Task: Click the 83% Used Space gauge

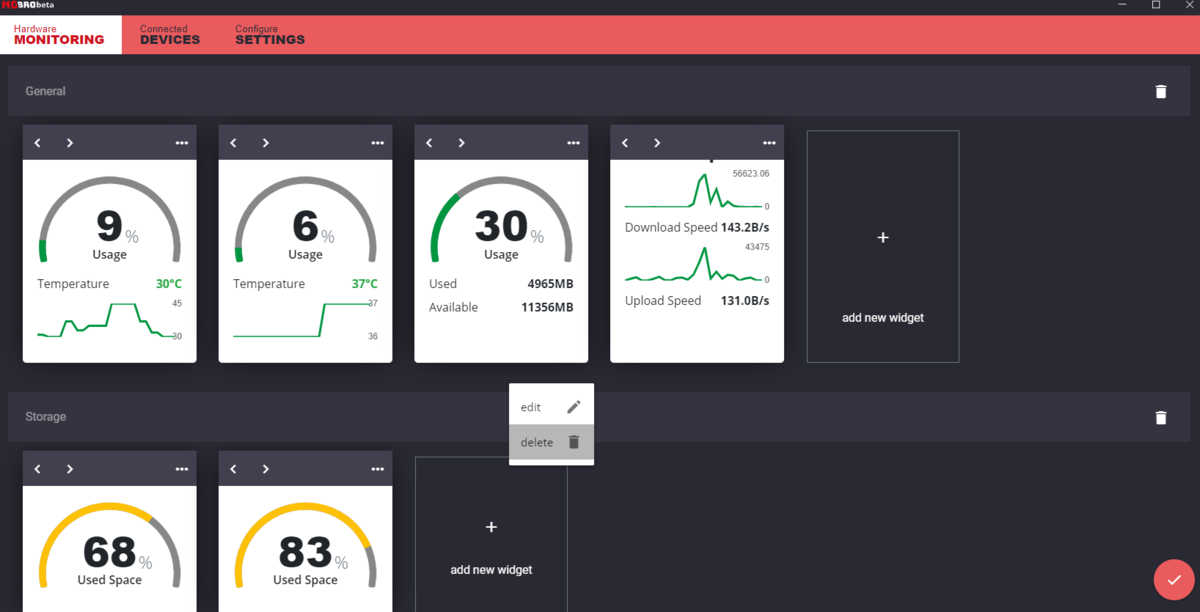Action: click(306, 545)
